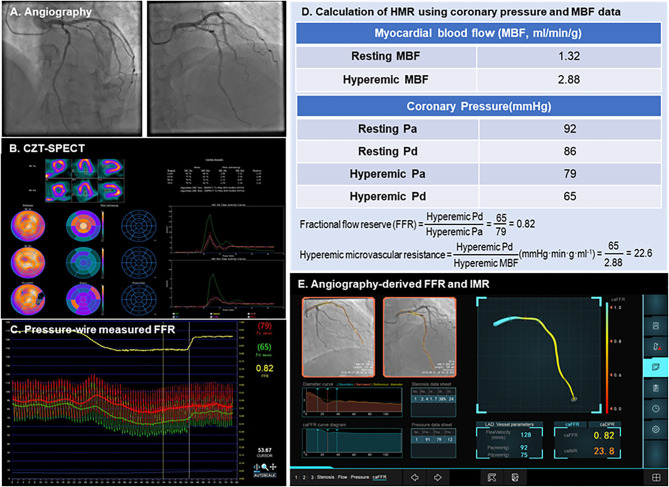Click the save disk icon in caFFR sidebar
The image size is (669, 487).
tap(655, 326)
